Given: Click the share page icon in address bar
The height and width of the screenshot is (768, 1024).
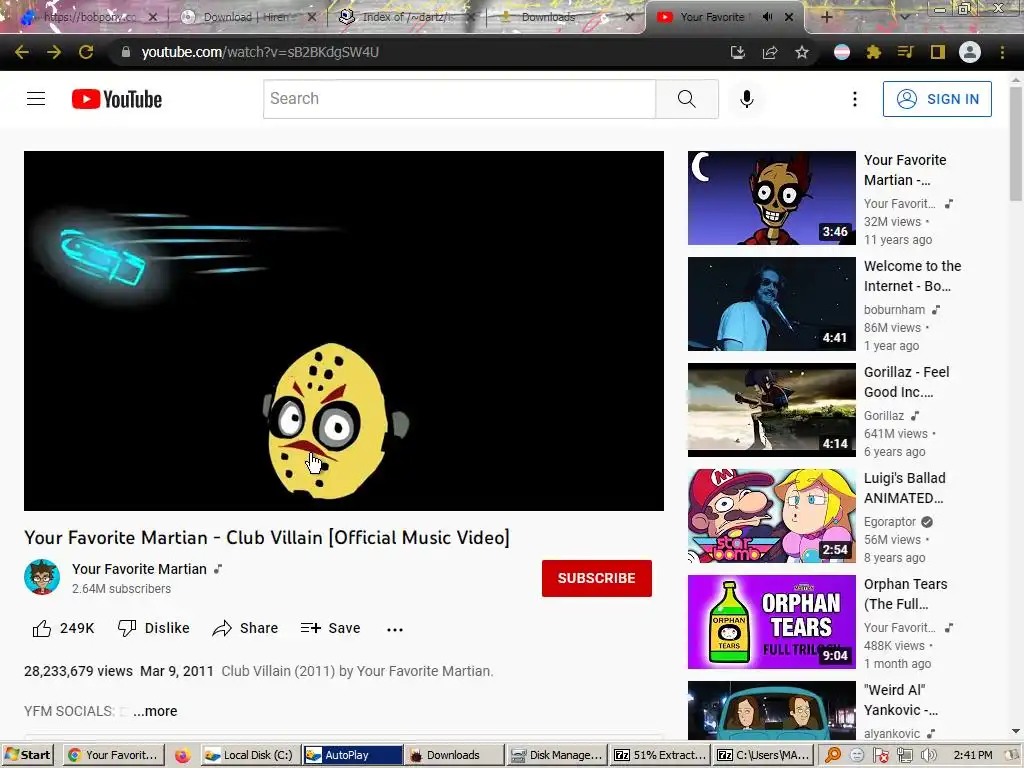Looking at the screenshot, I should coord(770,52).
